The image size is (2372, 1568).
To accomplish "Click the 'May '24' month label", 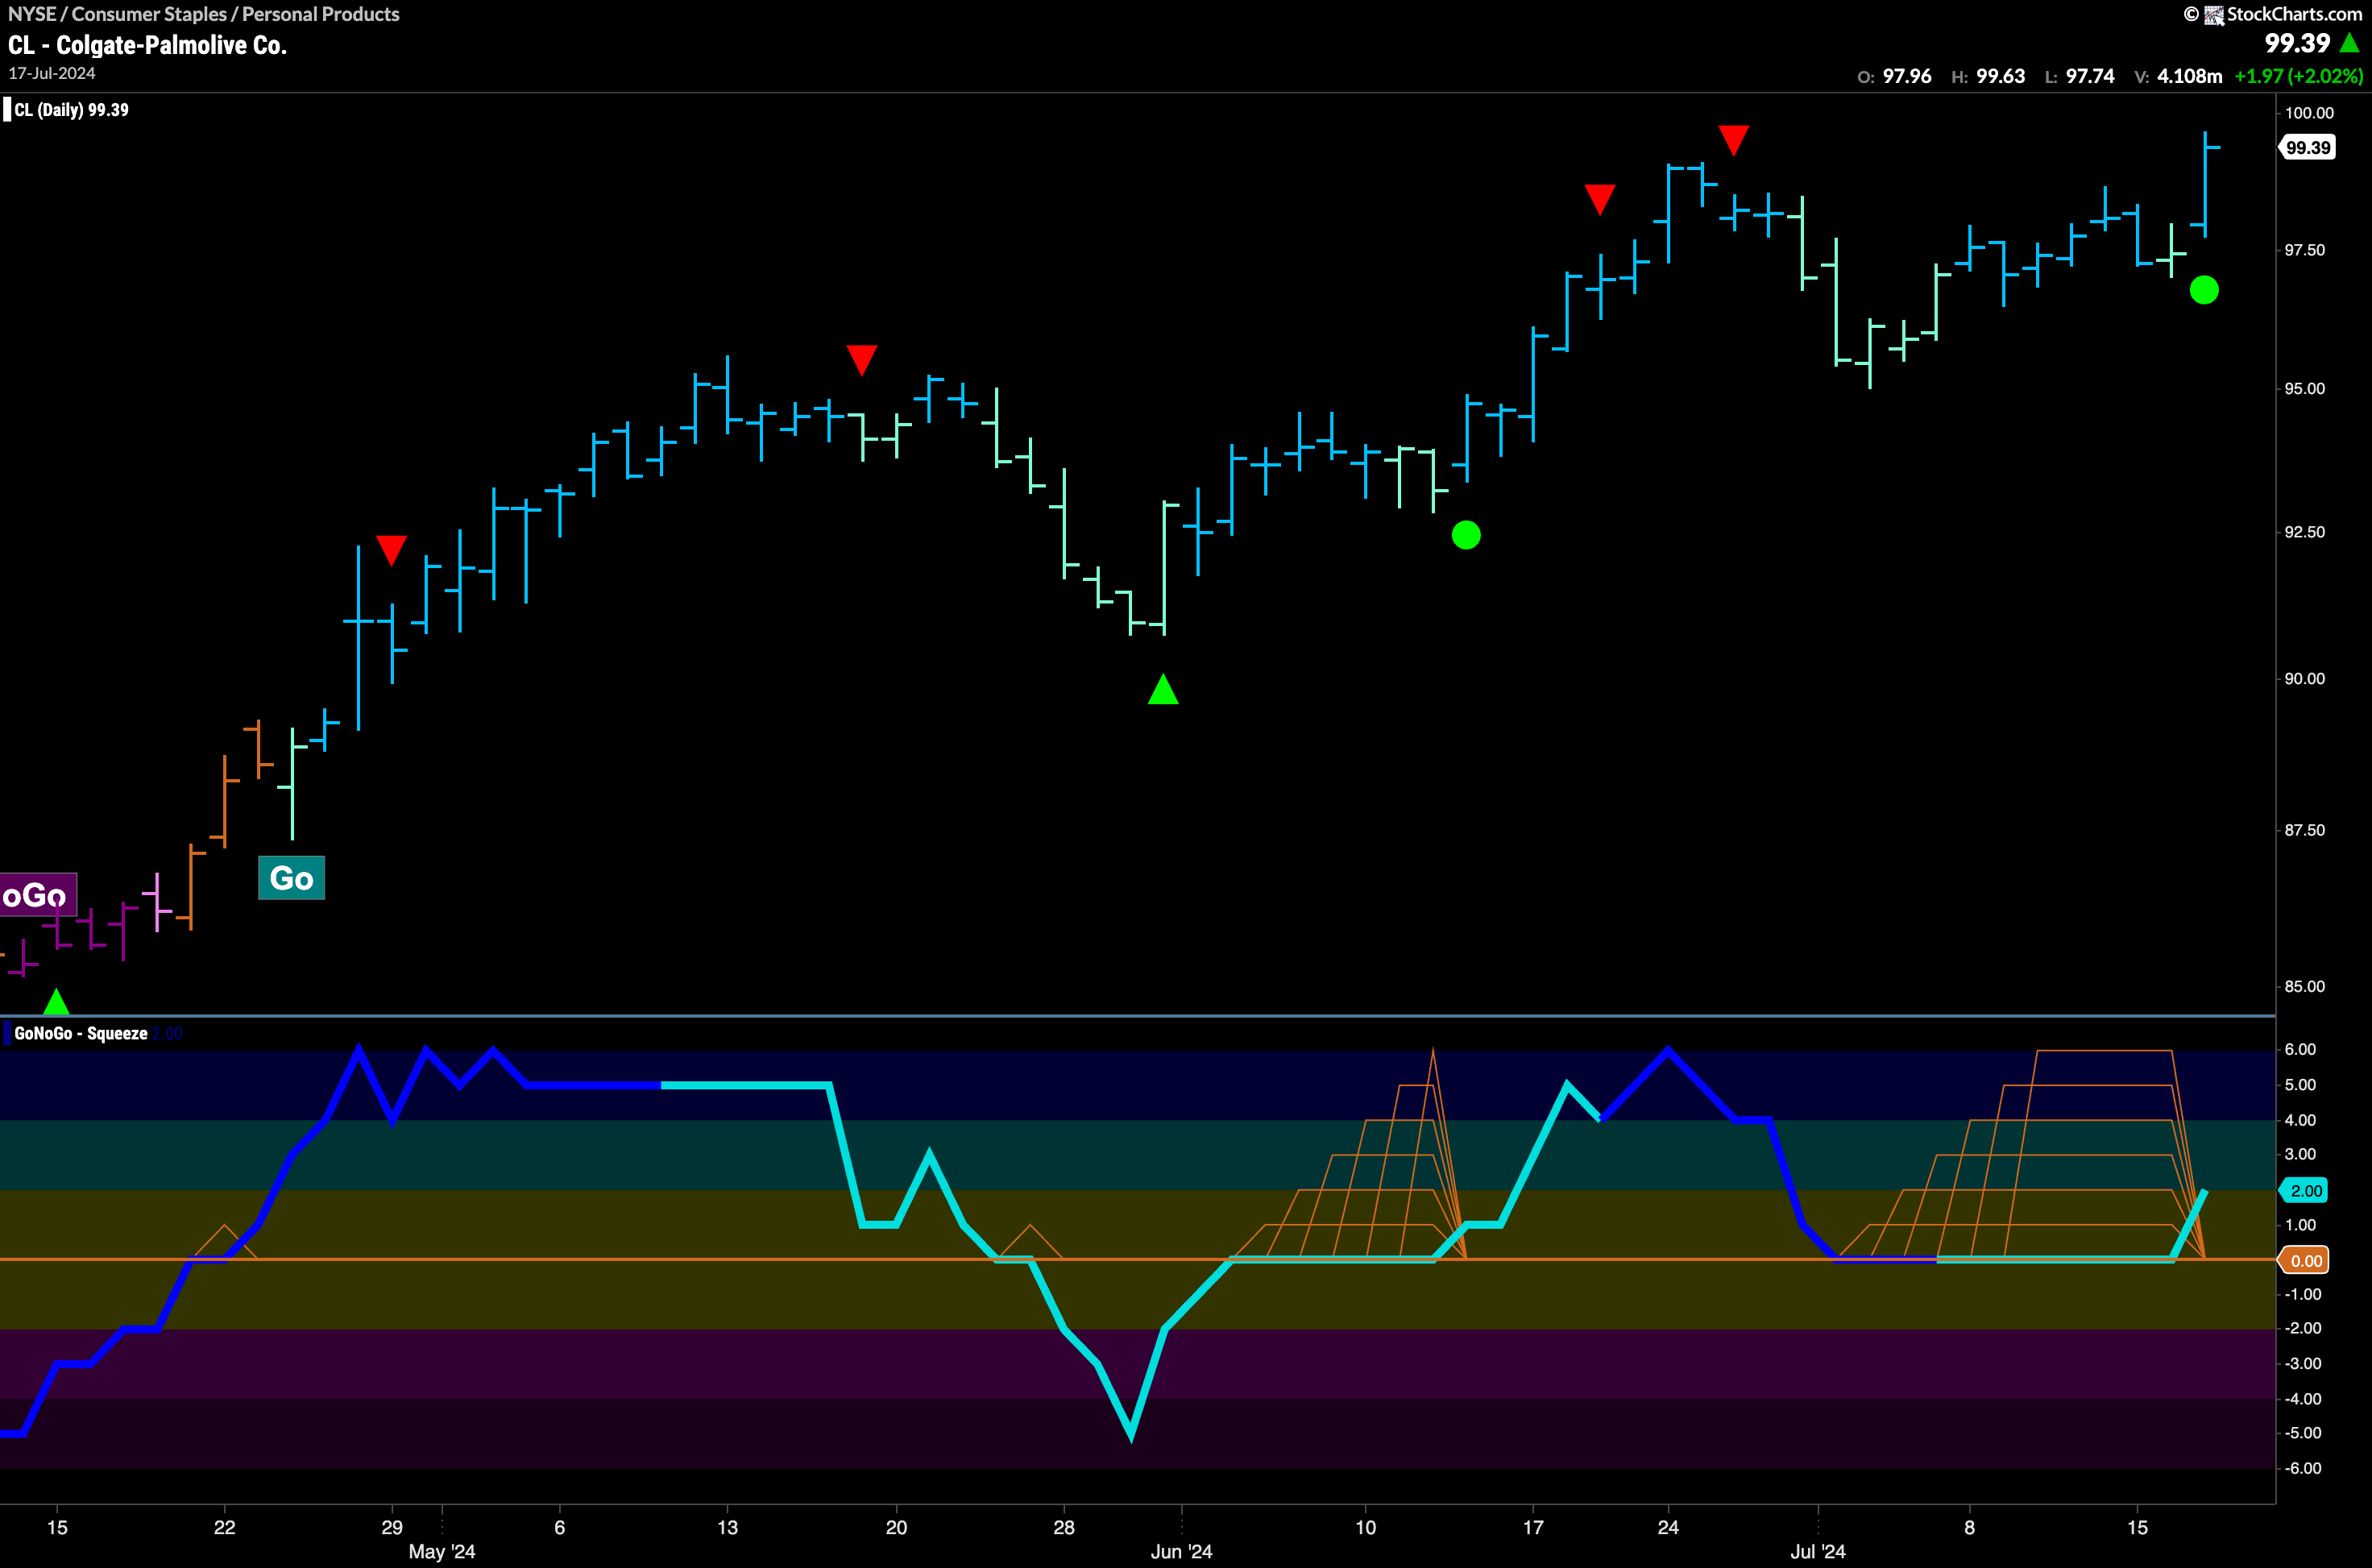I will point(442,1551).
